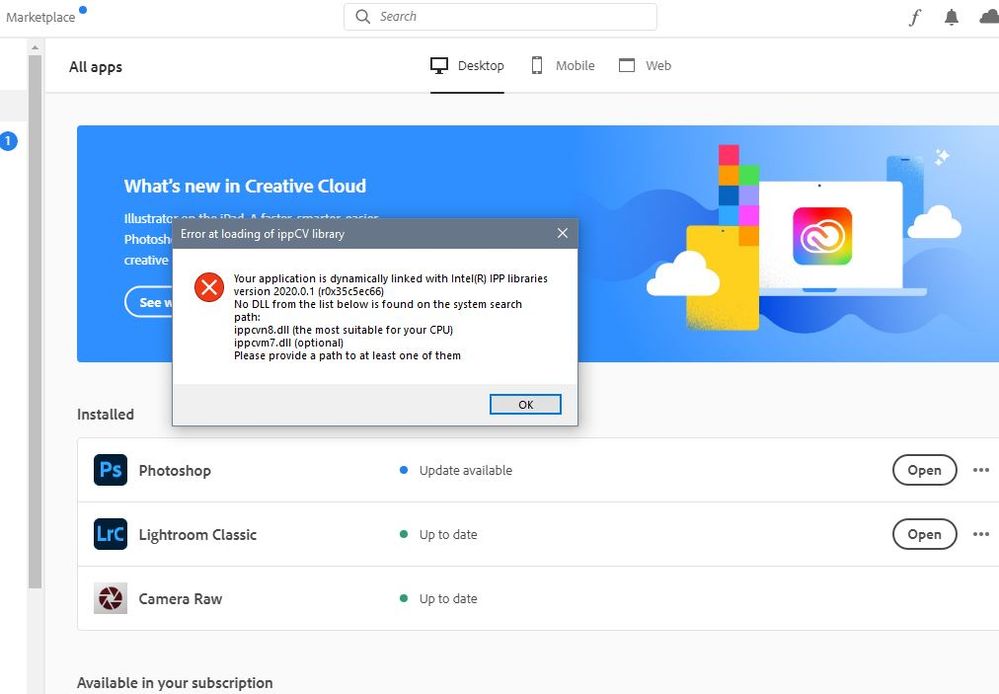Screen dimensions: 999x694
Task: Click the Lightroom Classic app icon
Action: pyautogui.click(x=110, y=534)
